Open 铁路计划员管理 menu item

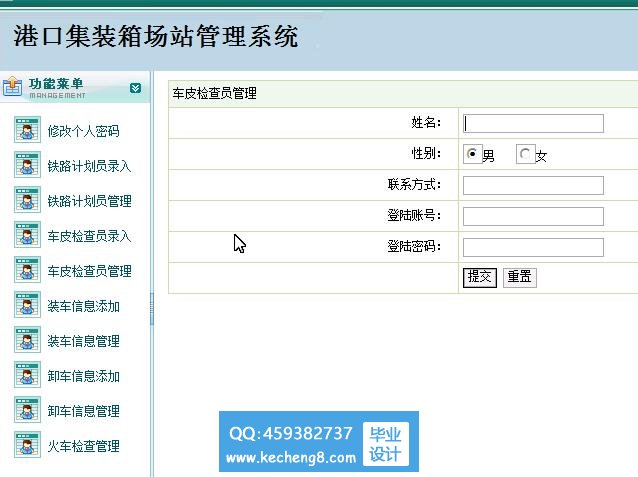(x=90, y=201)
